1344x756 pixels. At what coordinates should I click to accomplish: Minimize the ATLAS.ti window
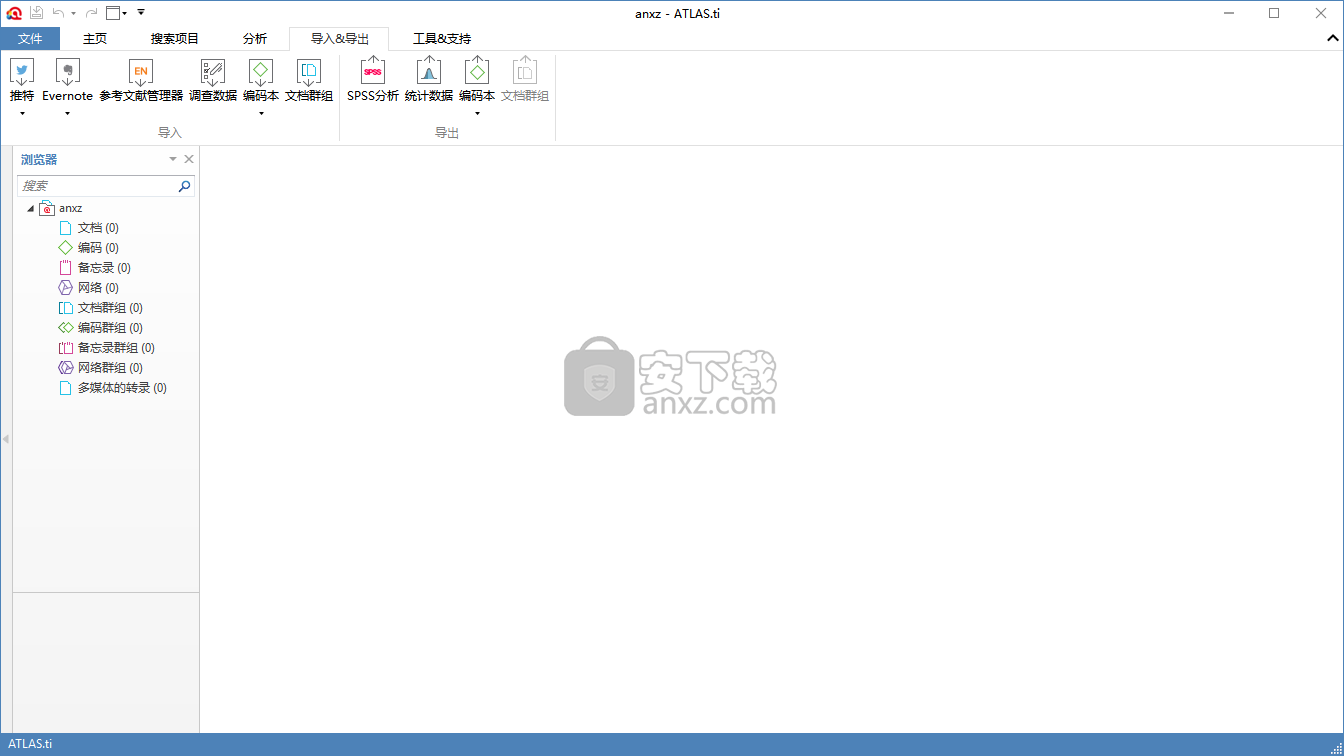pyautogui.click(x=1228, y=13)
